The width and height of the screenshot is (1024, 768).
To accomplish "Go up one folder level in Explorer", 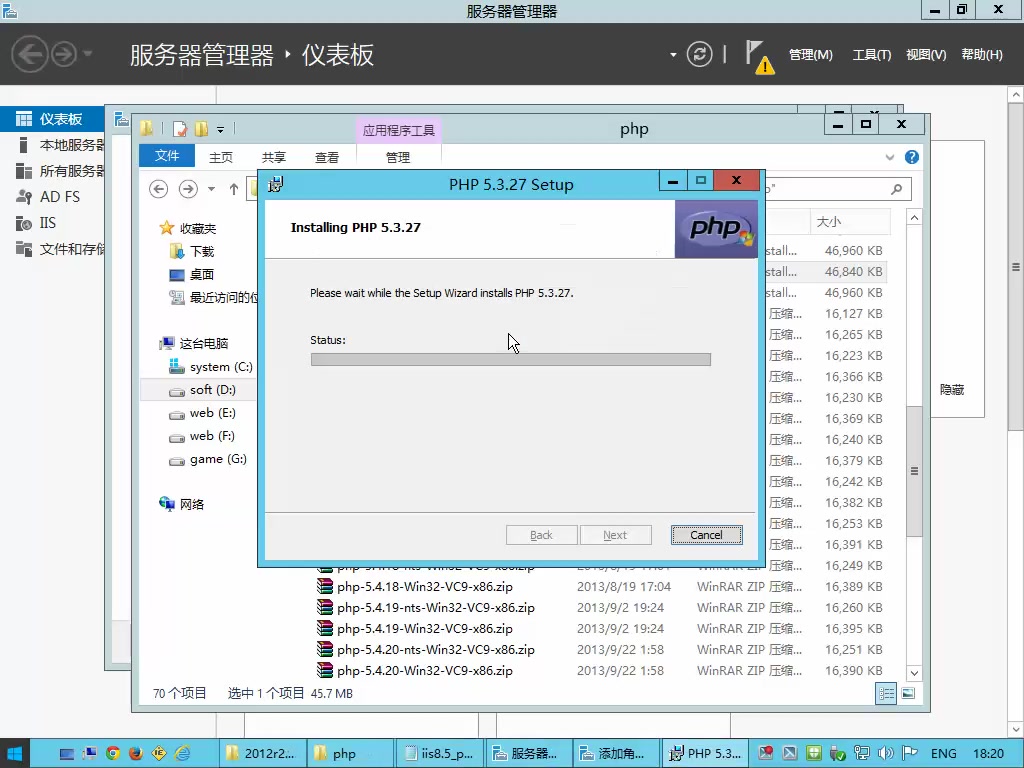I will coord(233,189).
